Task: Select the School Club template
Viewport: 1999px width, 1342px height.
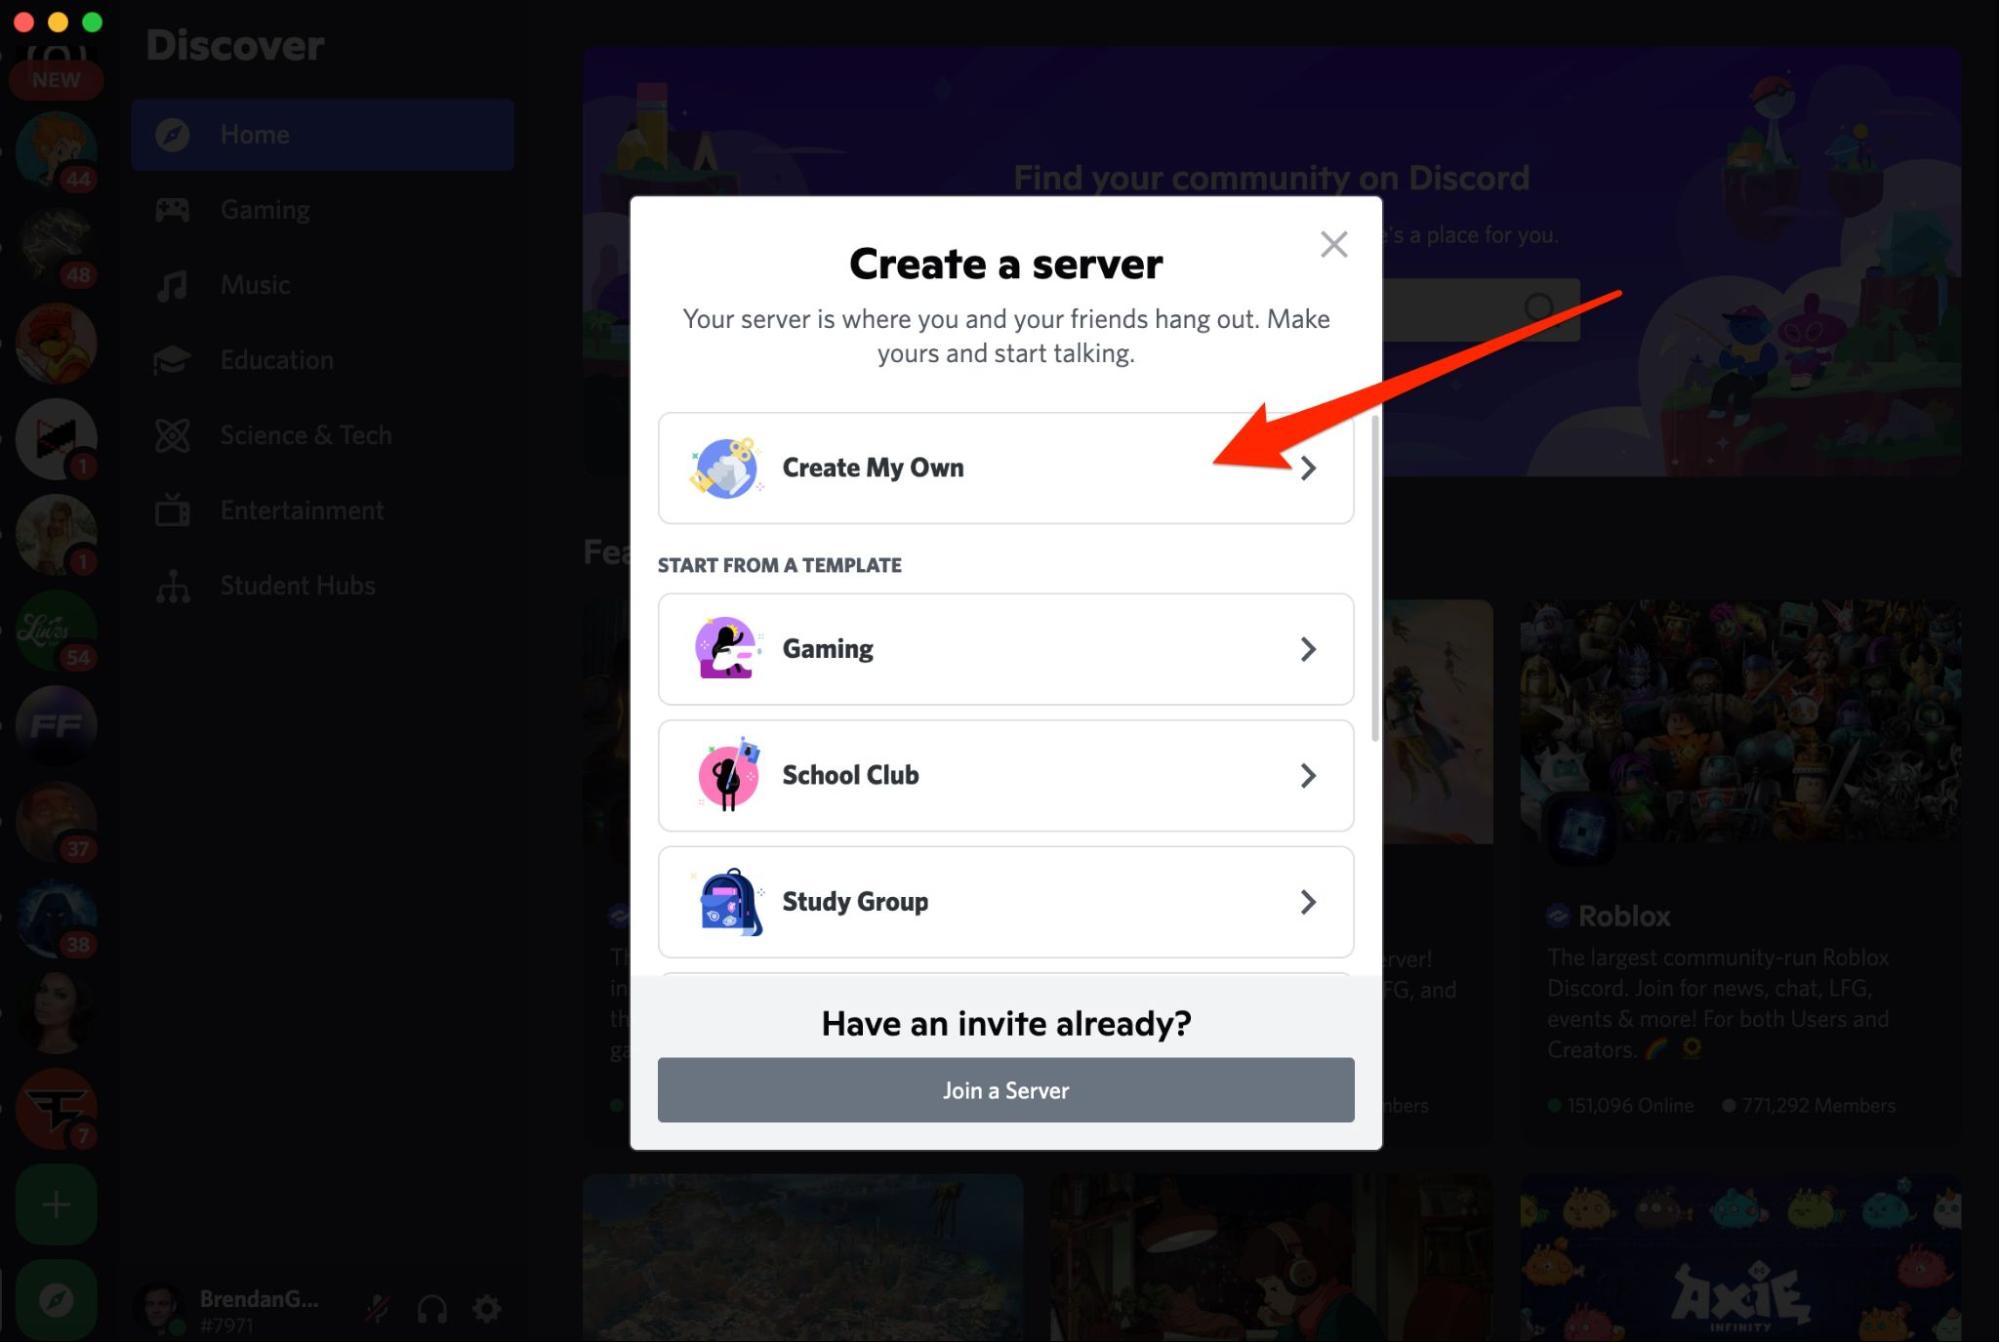Action: click(x=1005, y=774)
